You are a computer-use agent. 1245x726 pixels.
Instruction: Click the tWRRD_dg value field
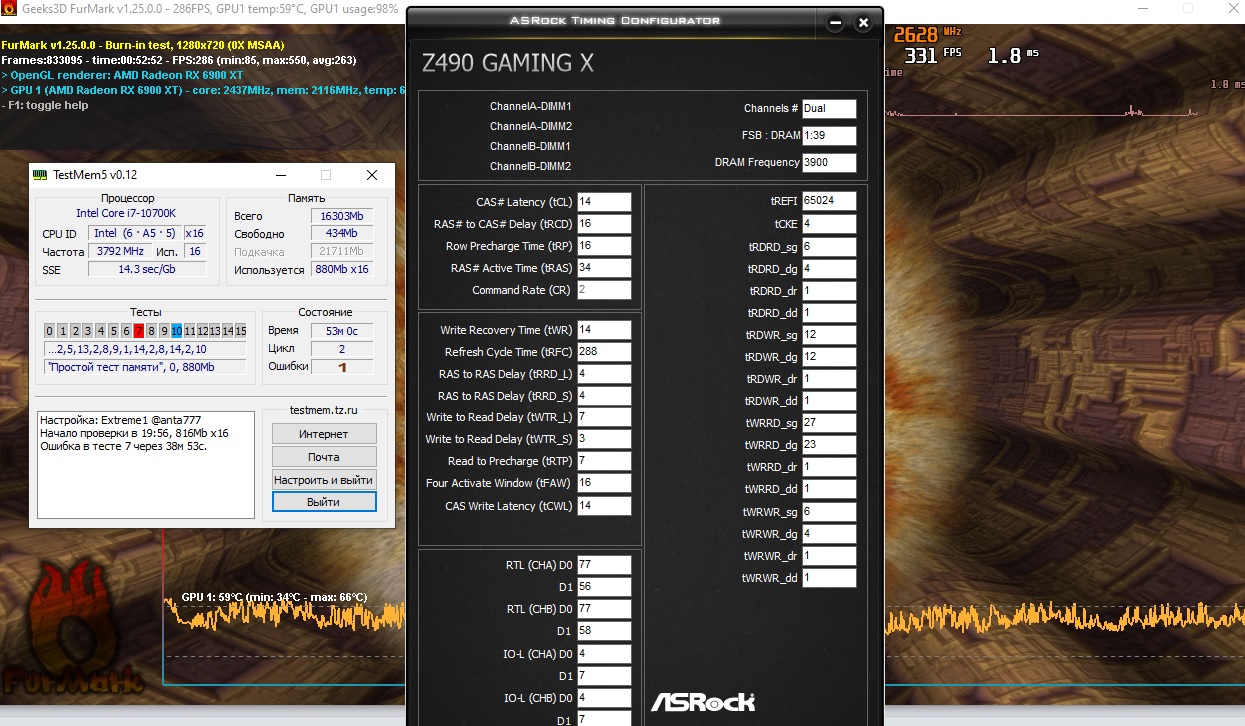(x=829, y=445)
